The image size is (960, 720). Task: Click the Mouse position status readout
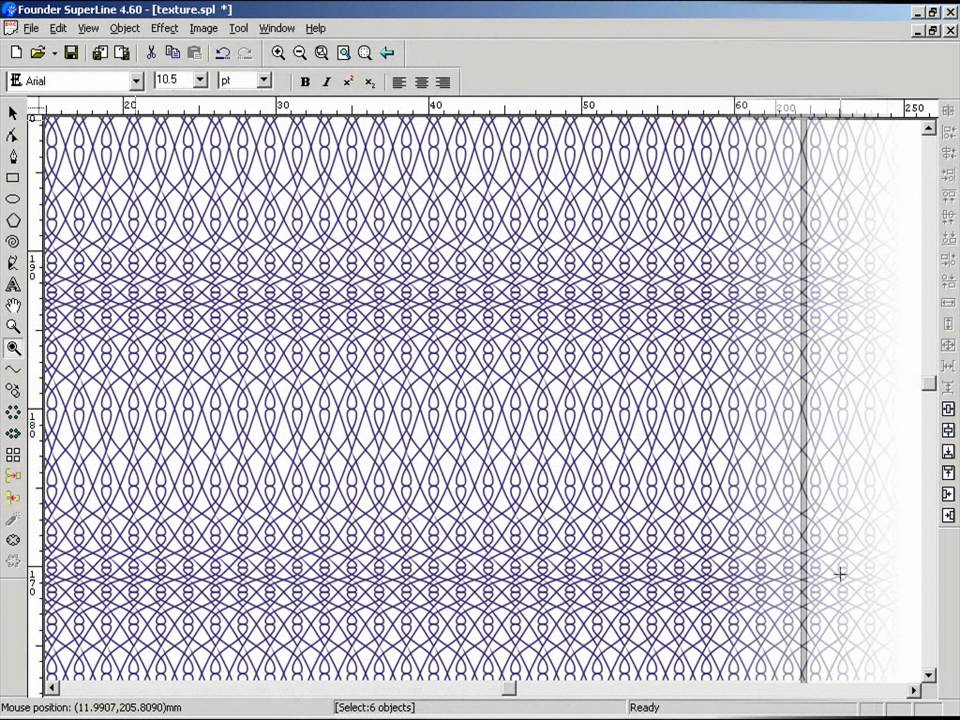click(92, 708)
